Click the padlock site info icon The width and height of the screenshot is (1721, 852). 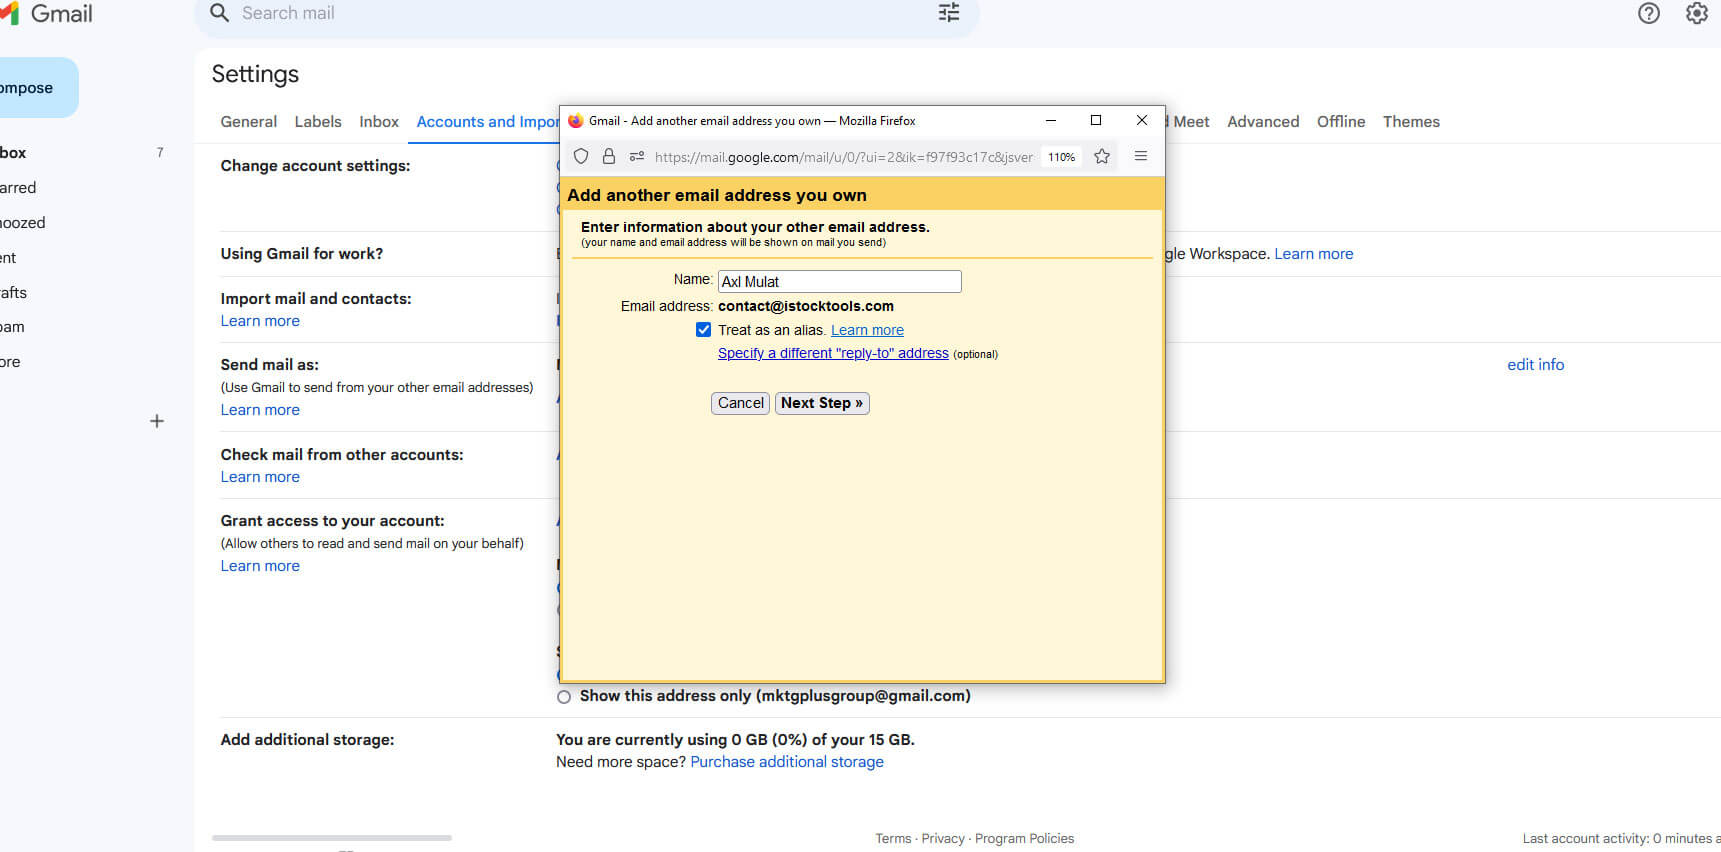(608, 156)
